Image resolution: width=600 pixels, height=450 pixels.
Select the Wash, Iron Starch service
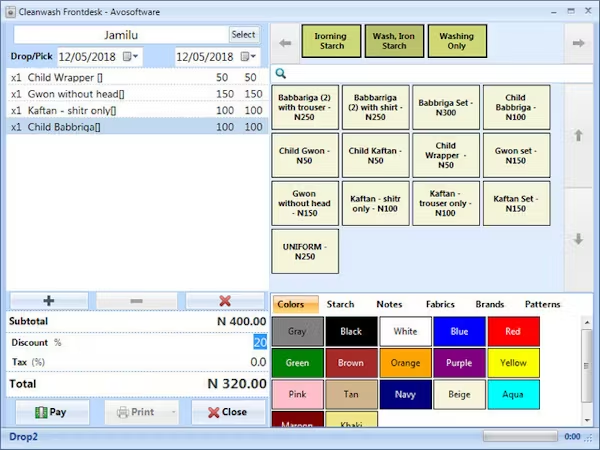[x=394, y=41]
